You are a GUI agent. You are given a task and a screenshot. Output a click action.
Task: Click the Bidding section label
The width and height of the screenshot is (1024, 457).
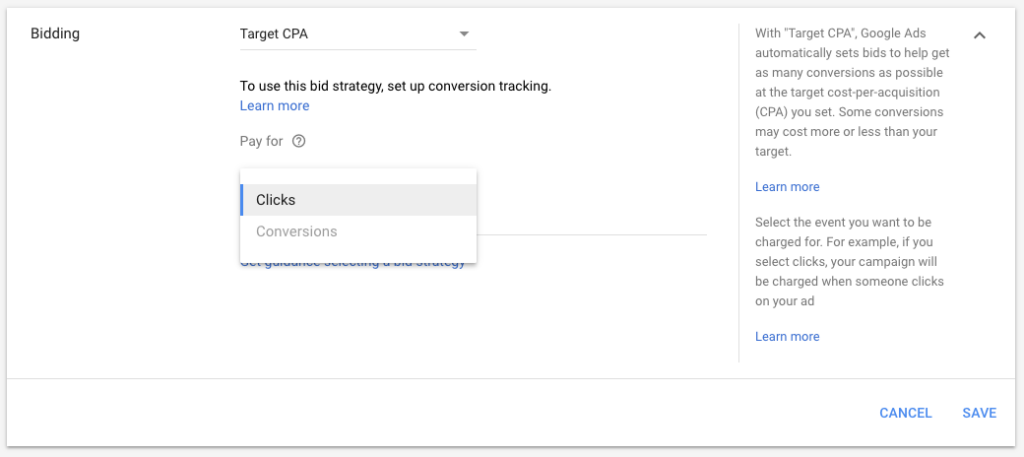point(55,34)
